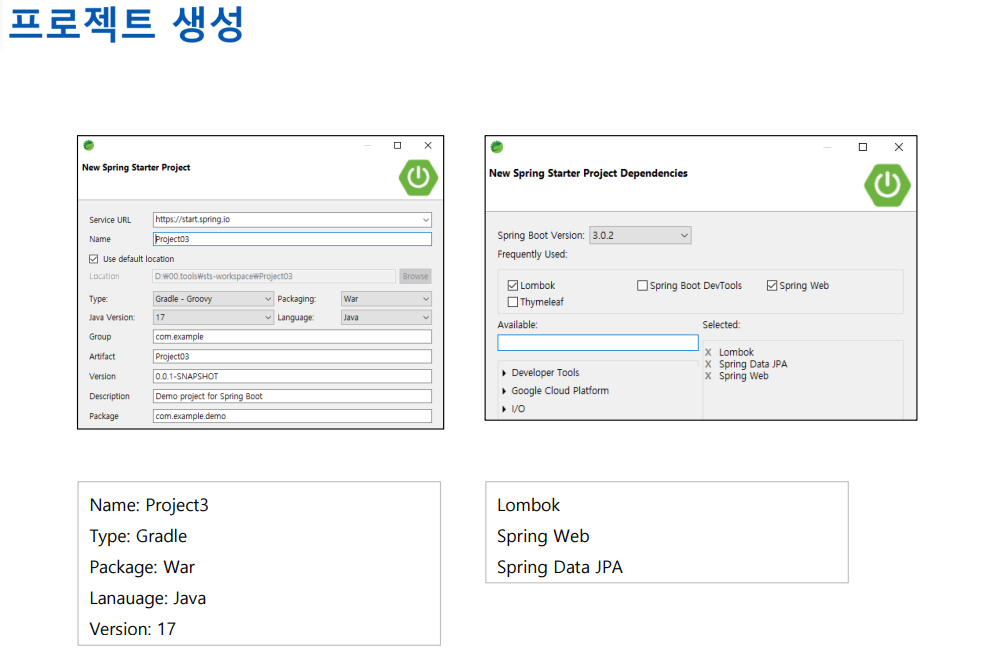The width and height of the screenshot is (987, 670).
Task: Click the Description field
Action: [x=292, y=396]
